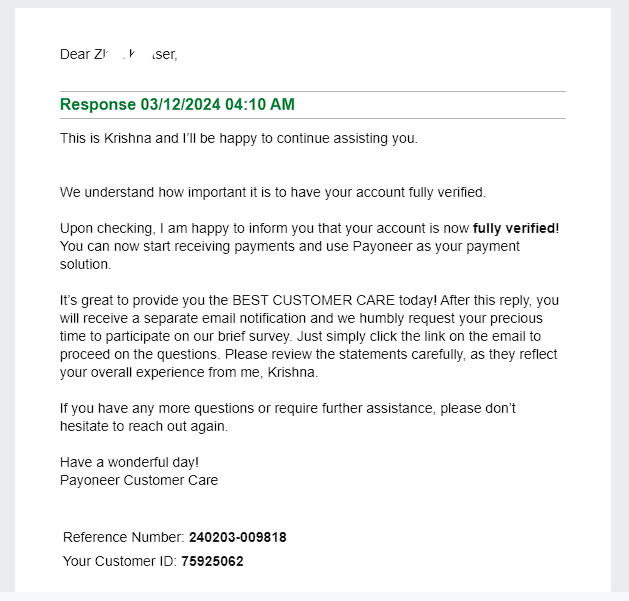Image resolution: width=629 pixels, height=601 pixels.
Task: Click the 'Reference Number:' label
Action: pyautogui.click(x=124, y=537)
